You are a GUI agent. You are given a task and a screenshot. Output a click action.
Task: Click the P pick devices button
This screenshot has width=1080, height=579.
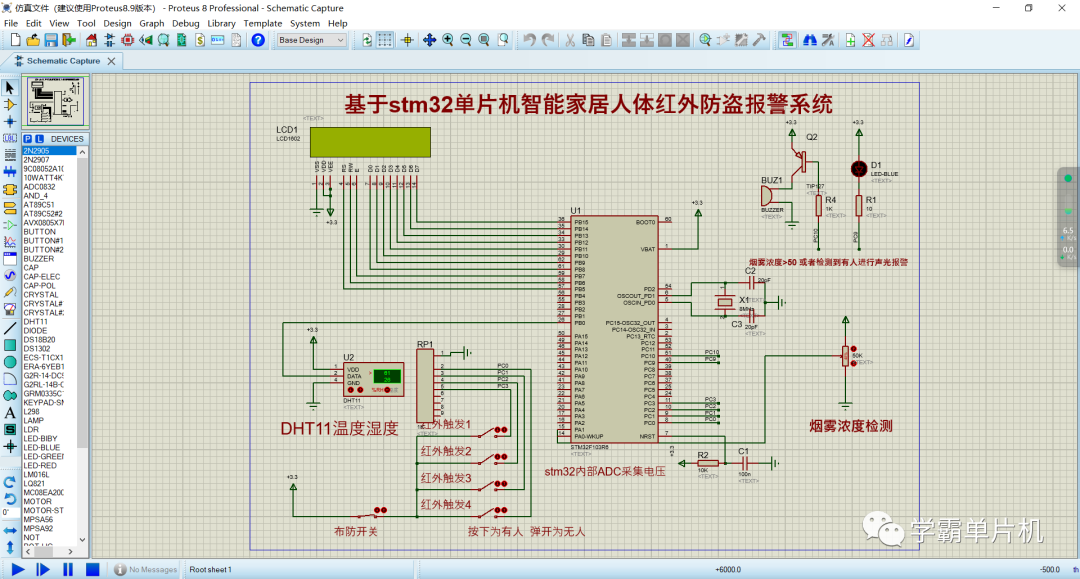(x=28, y=138)
